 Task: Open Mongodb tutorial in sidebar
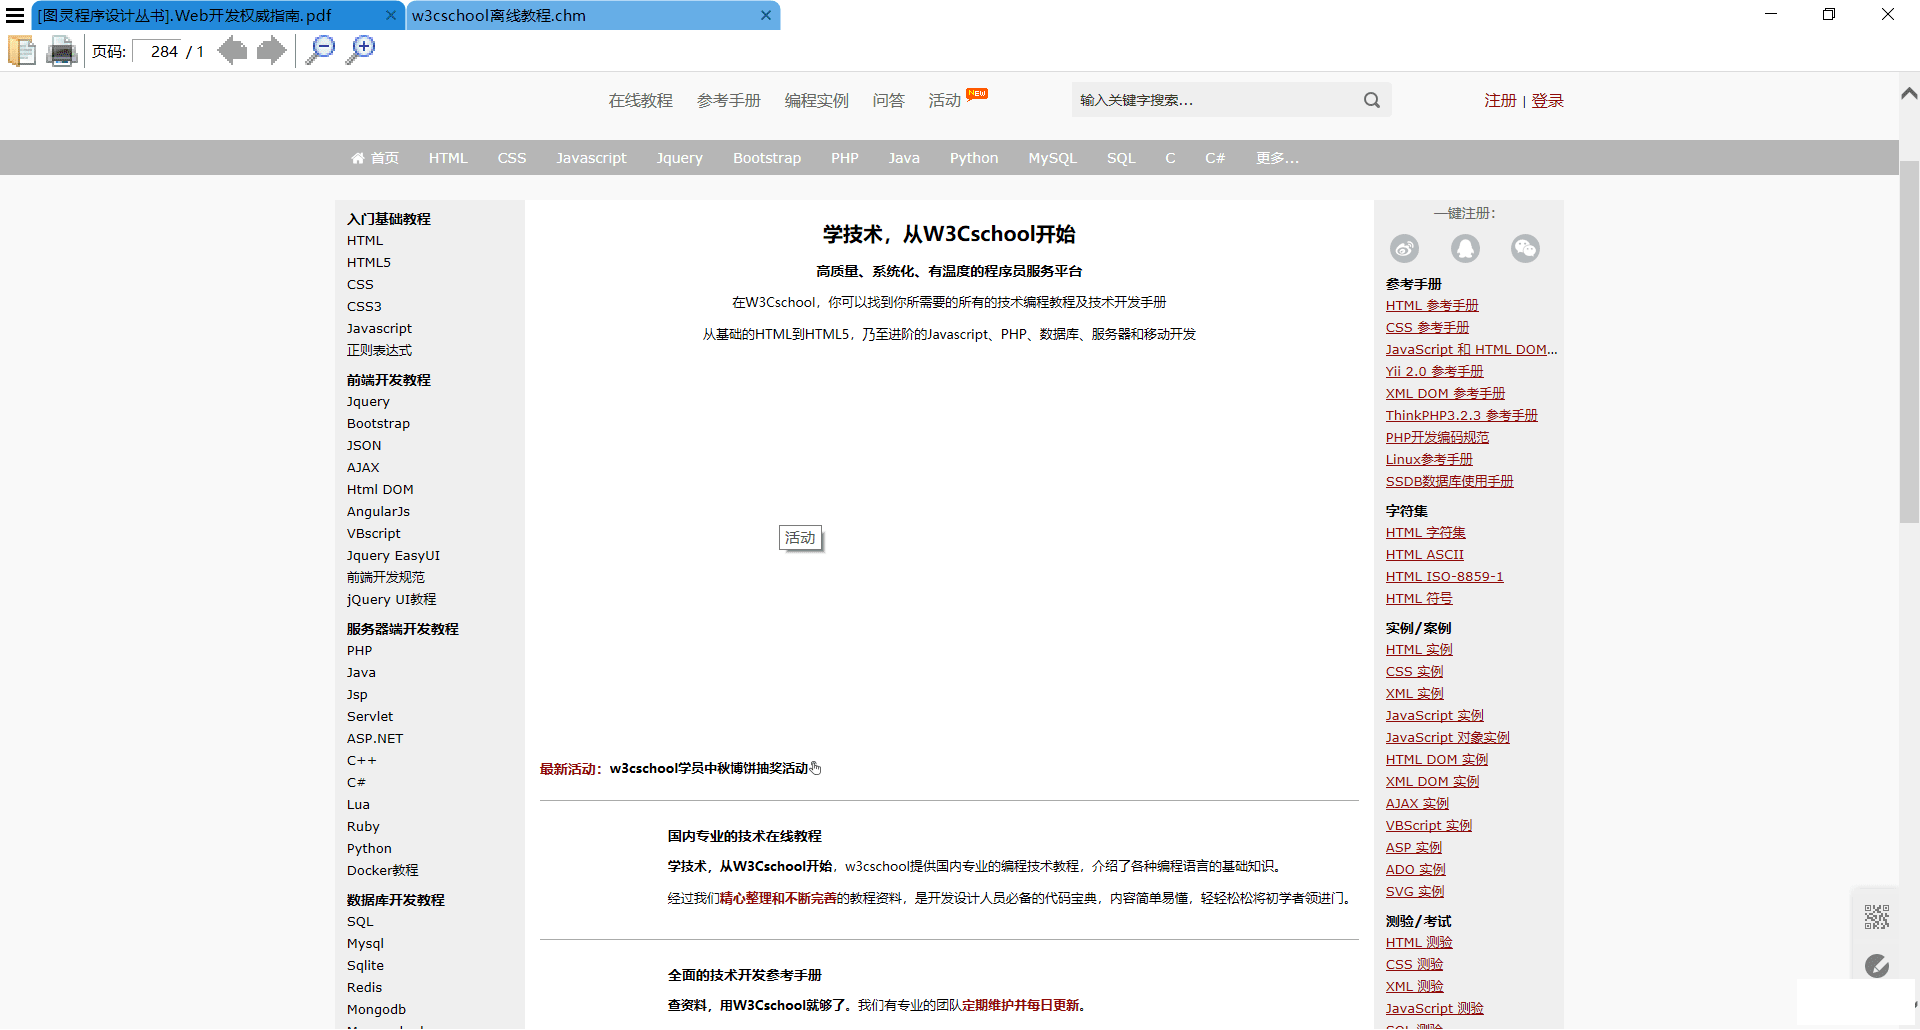[376, 1009]
